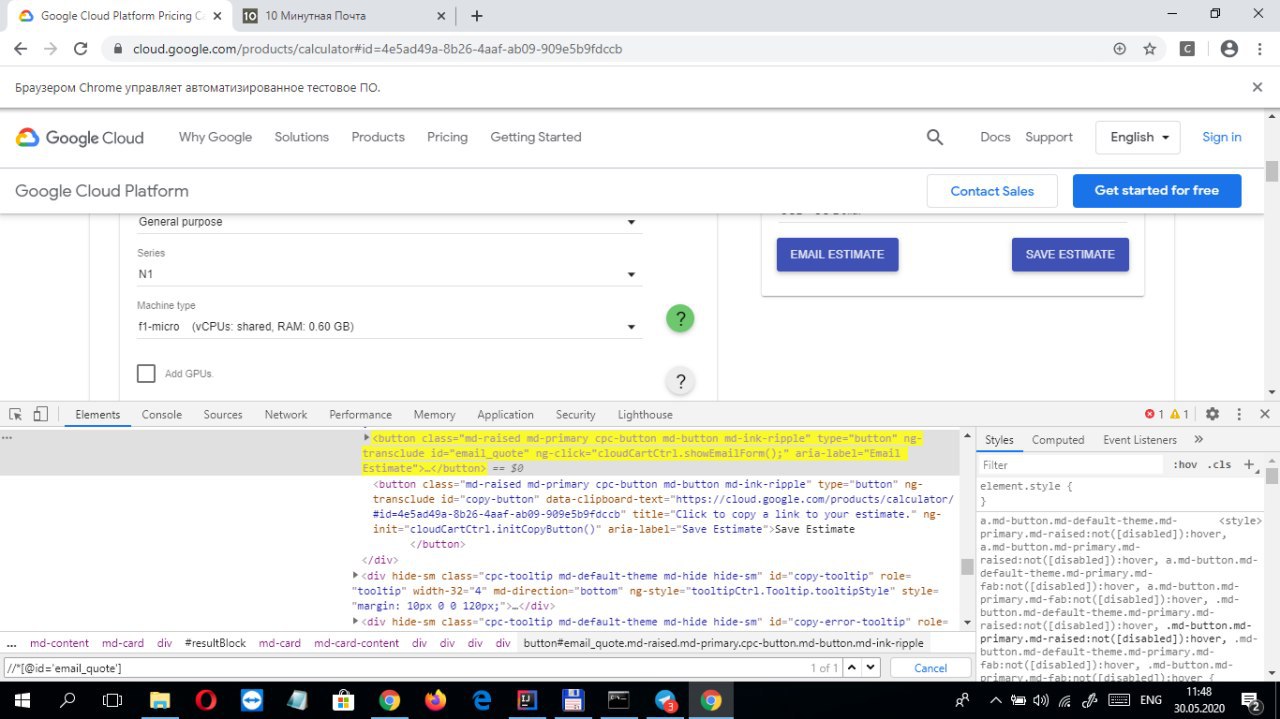This screenshot has width=1280, height=719.
Task: Show more Styles pane tabs chevron
Action: [x=1199, y=439]
